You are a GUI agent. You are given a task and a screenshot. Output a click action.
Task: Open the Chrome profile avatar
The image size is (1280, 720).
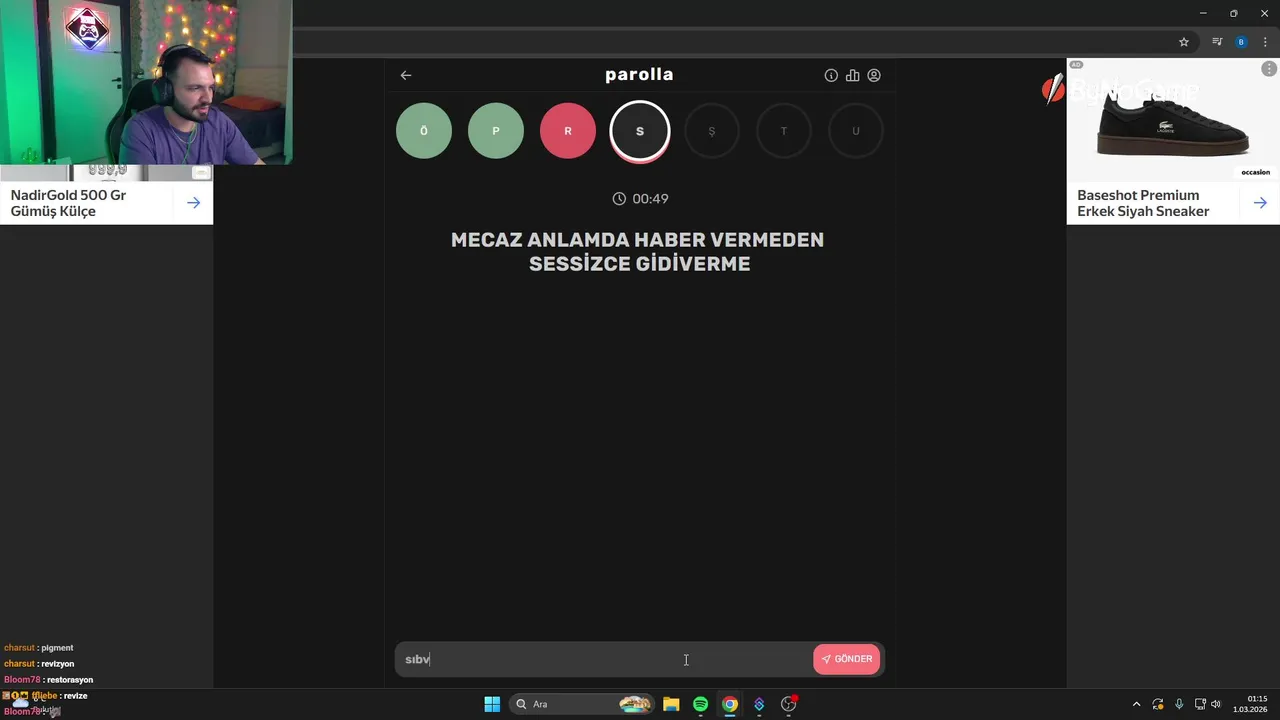coord(1241,42)
